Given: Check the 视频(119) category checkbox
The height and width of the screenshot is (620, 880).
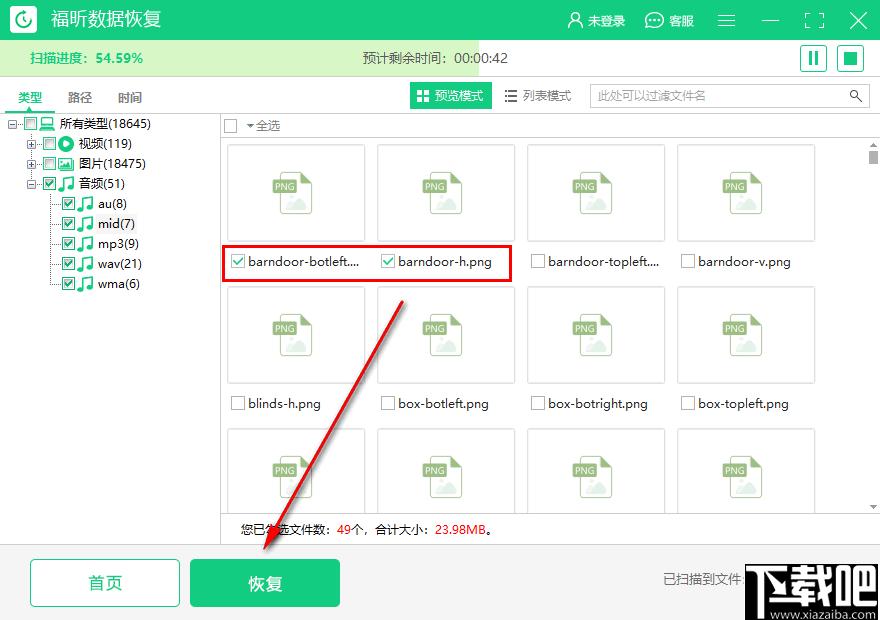Looking at the screenshot, I should pyautogui.click(x=49, y=144).
